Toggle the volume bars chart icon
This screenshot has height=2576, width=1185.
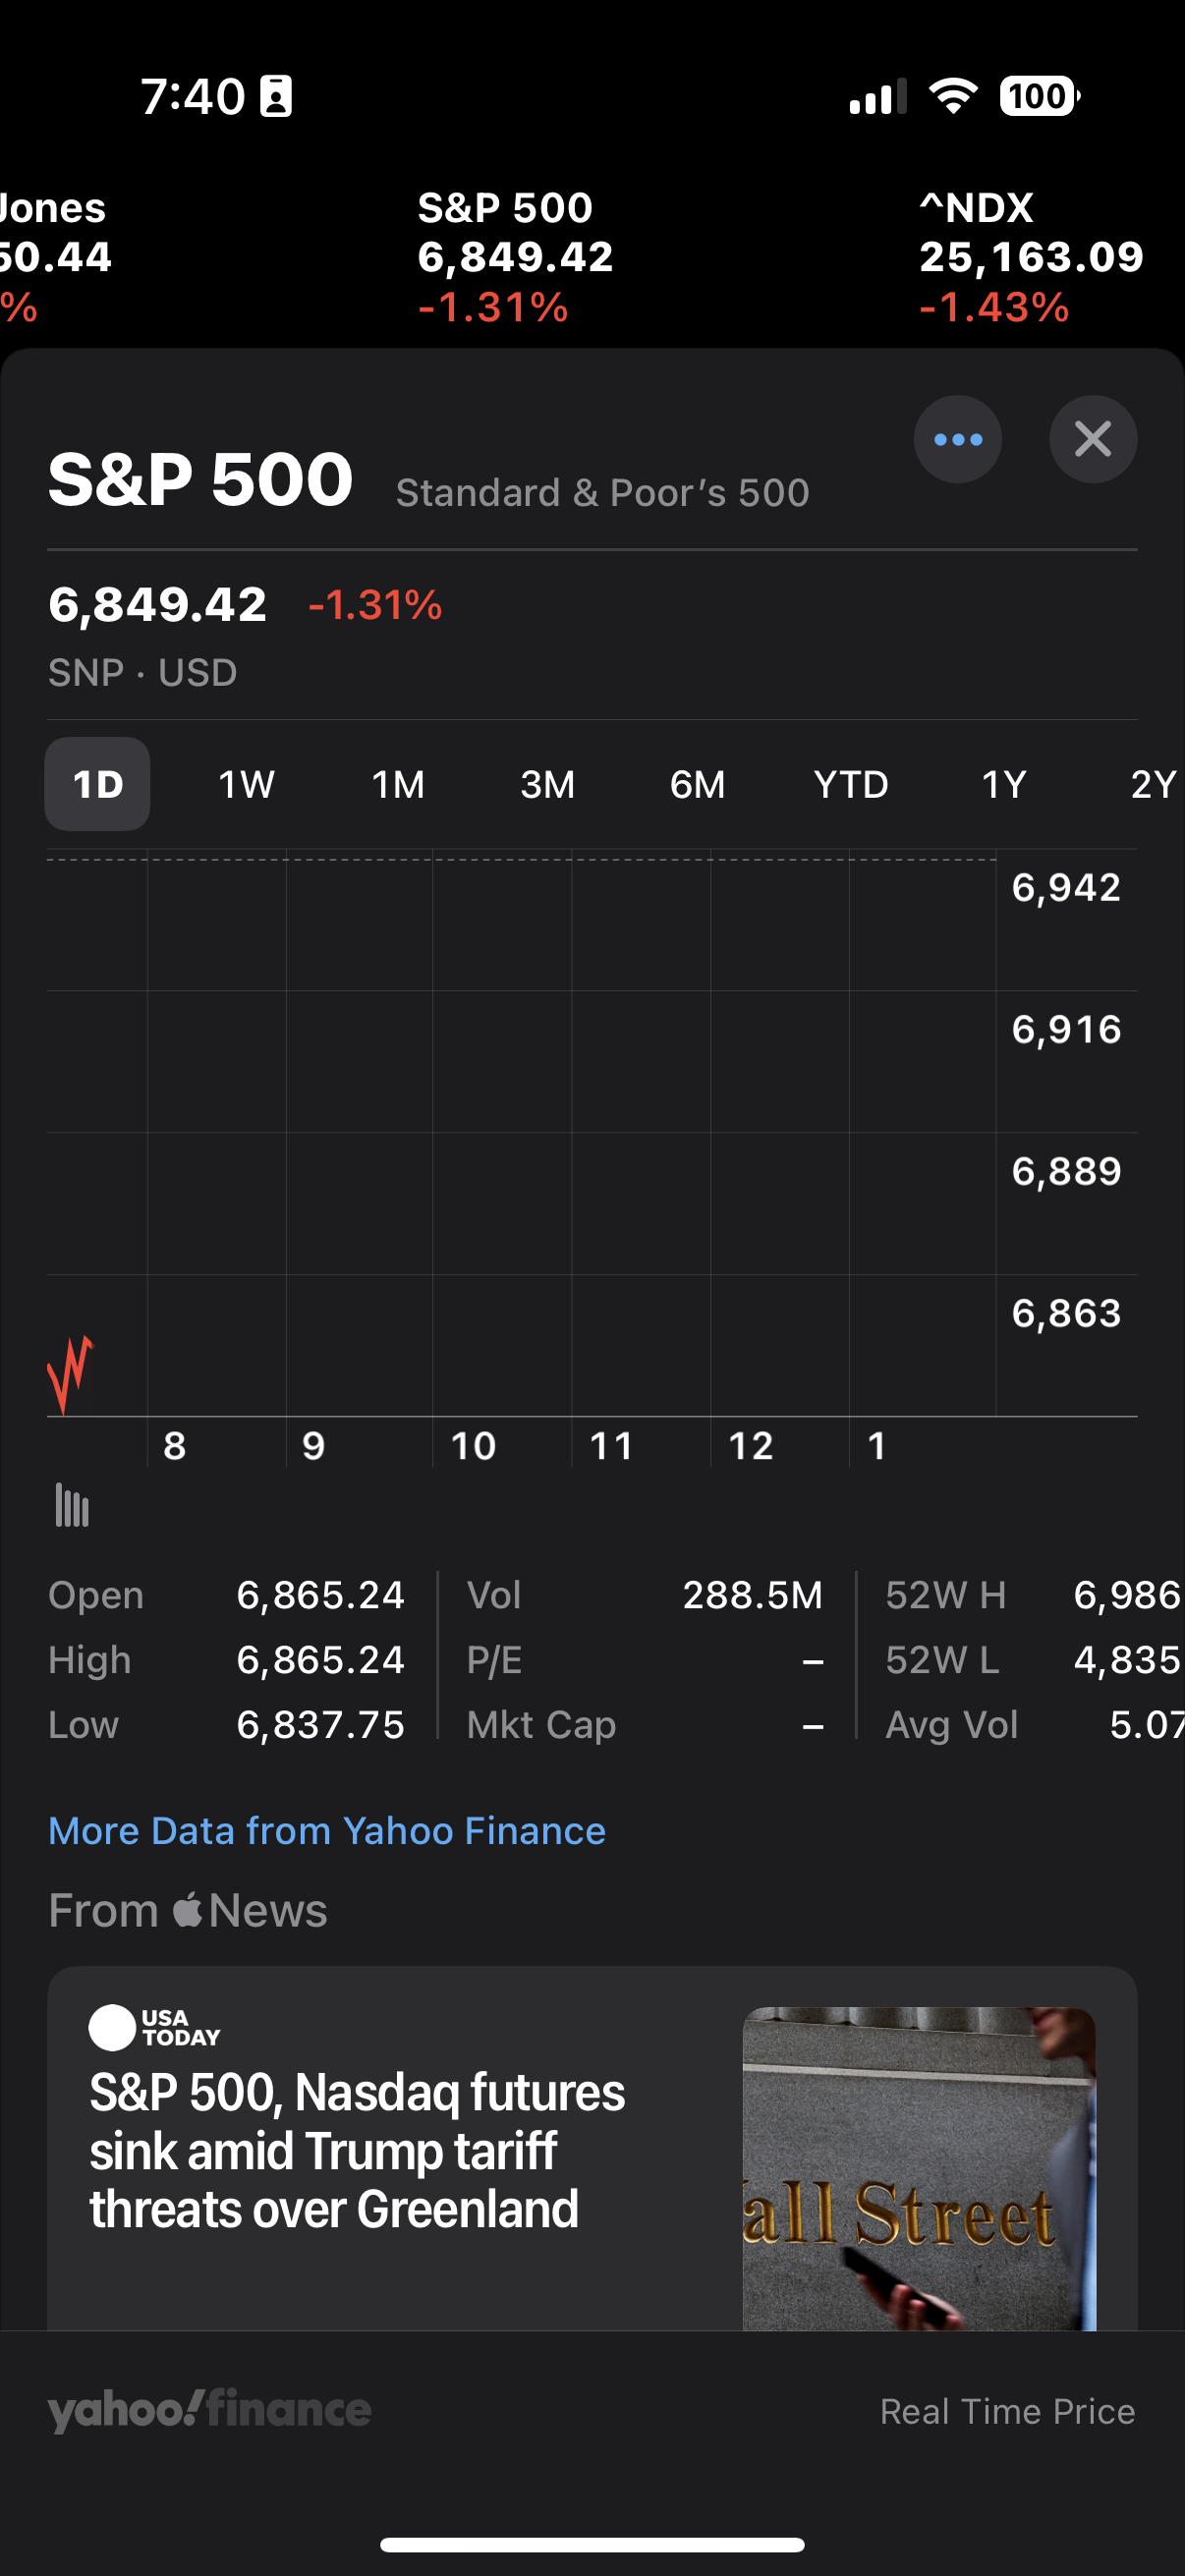click(x=72, y=1505)
